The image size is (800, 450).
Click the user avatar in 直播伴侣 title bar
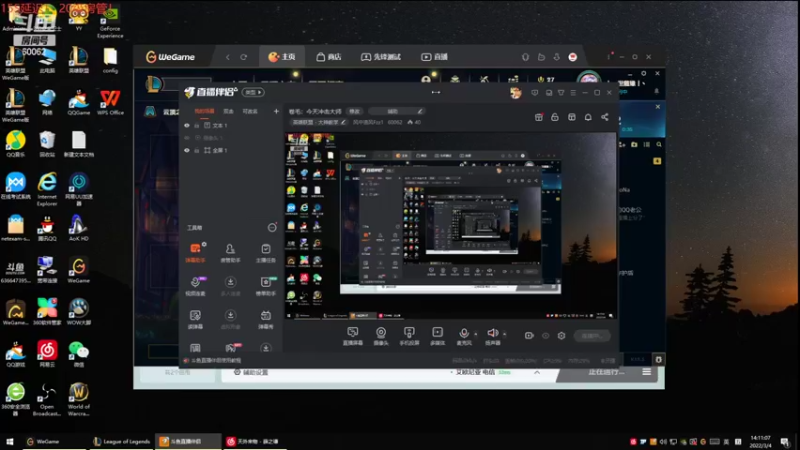click(516, 93)
